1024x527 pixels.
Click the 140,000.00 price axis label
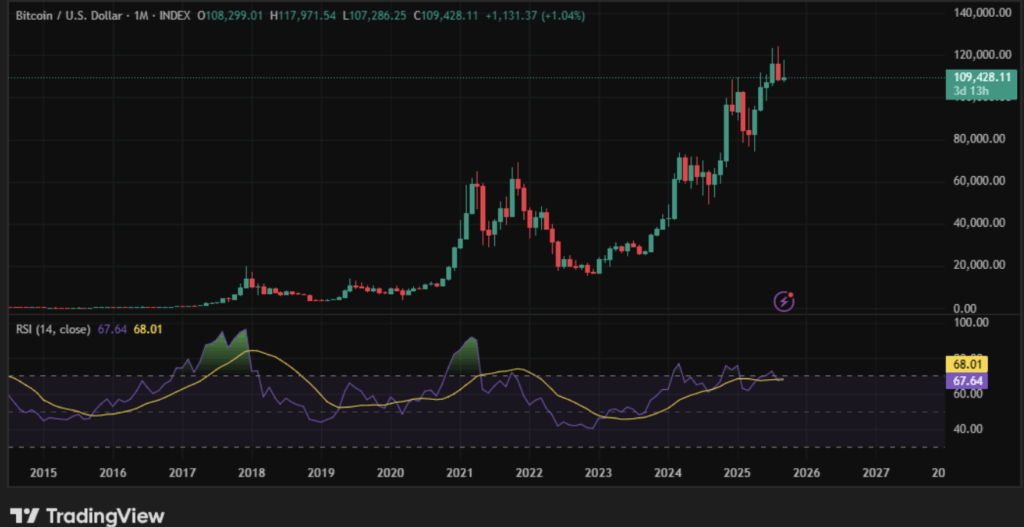[980, 12]
